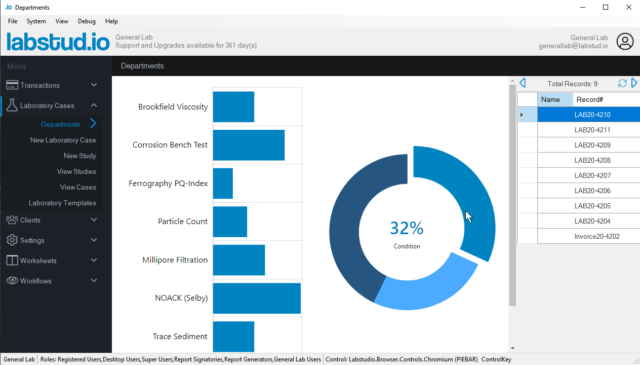This screenshot has height=365, width=640.
Task: Click the refresh records icon
Action: click(x=622, y=83)
